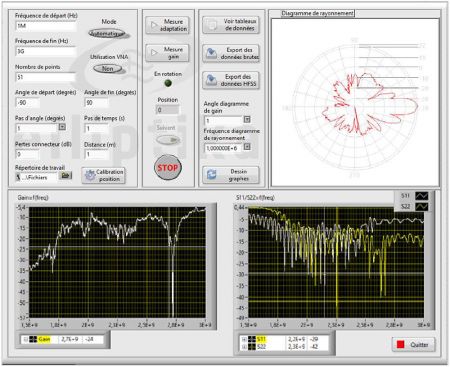450x367 pixels.
Task: Click the En rotation LED indicator
Action: 168,83
